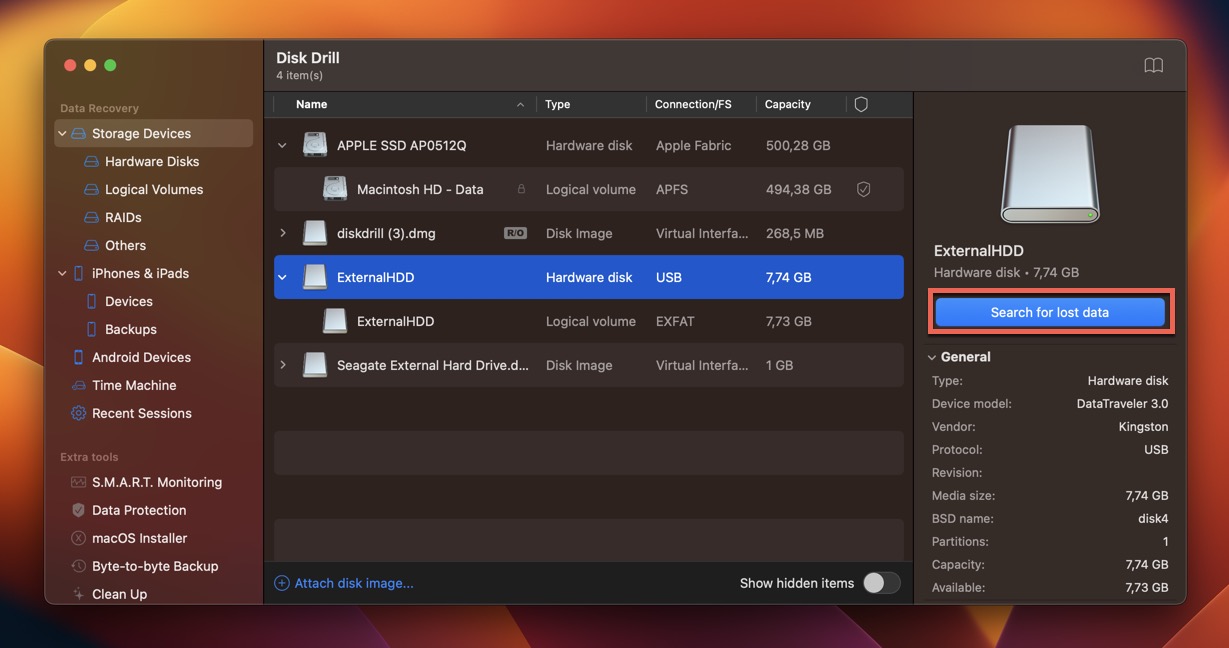1229x648 pixels.
Task: Toggle the Show hidden items switch
Action: click(881, 583)
